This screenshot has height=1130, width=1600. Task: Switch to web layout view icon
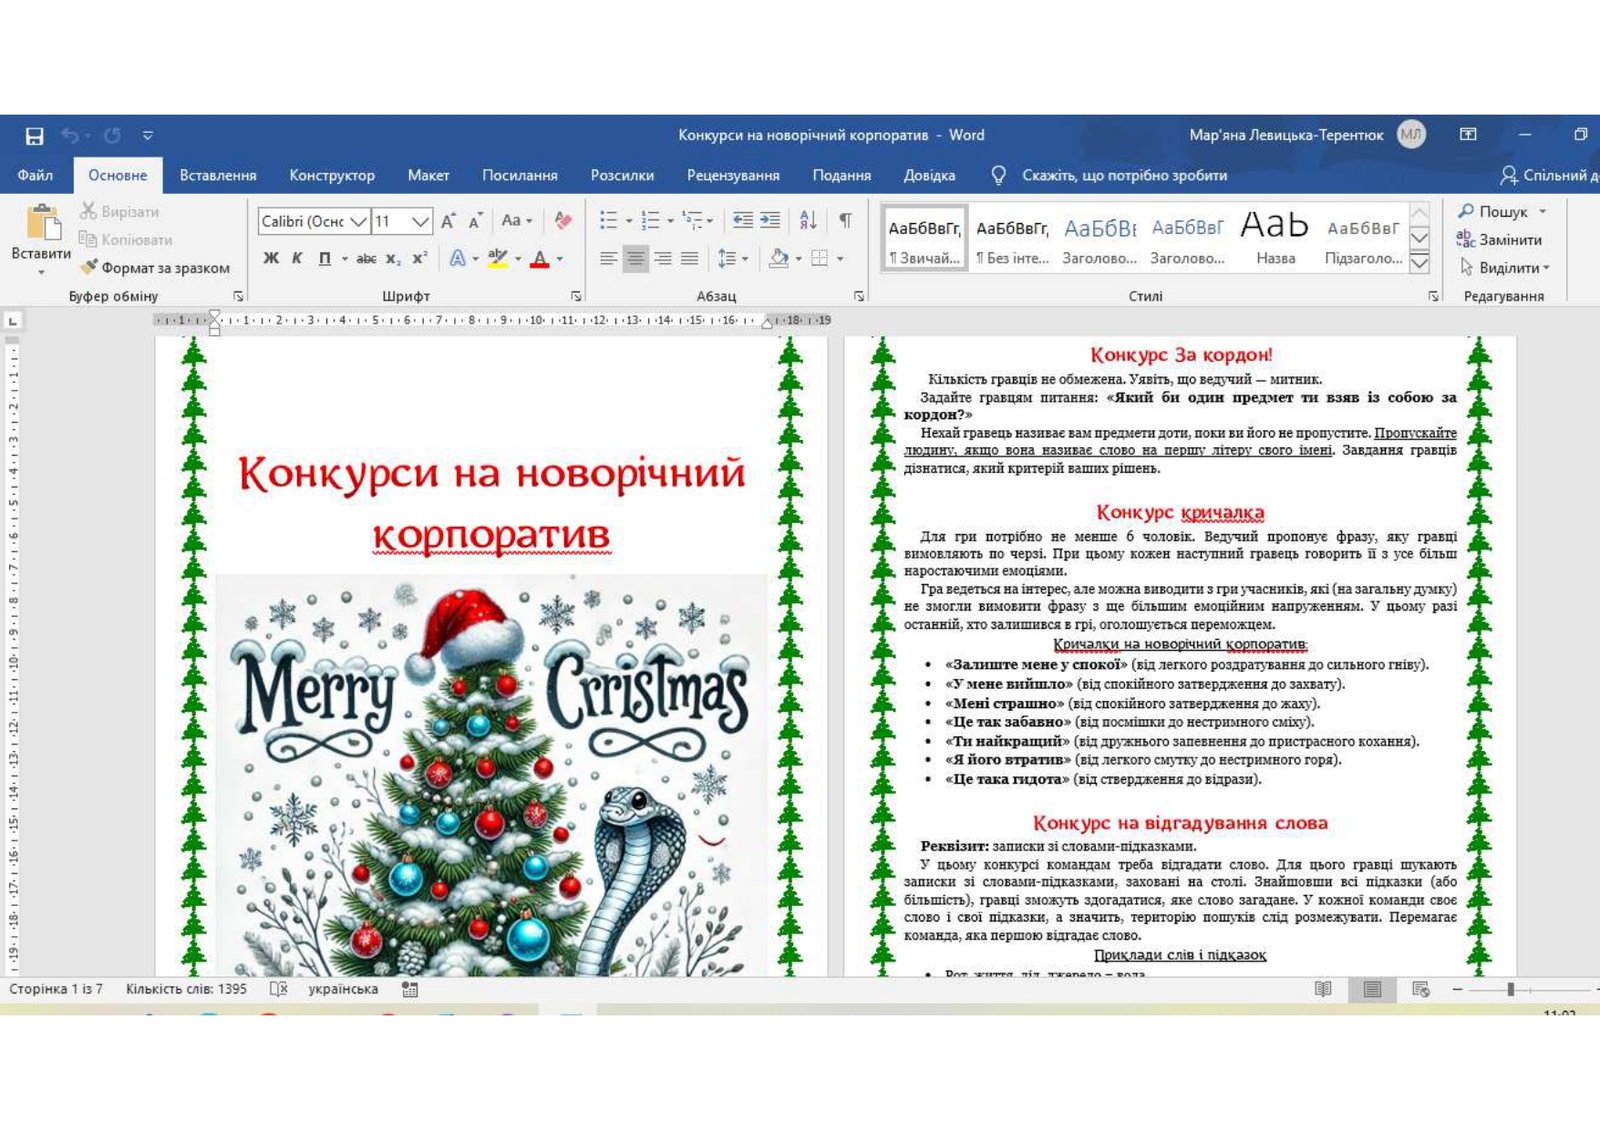pyautogui.click(x=1420, y=989)
